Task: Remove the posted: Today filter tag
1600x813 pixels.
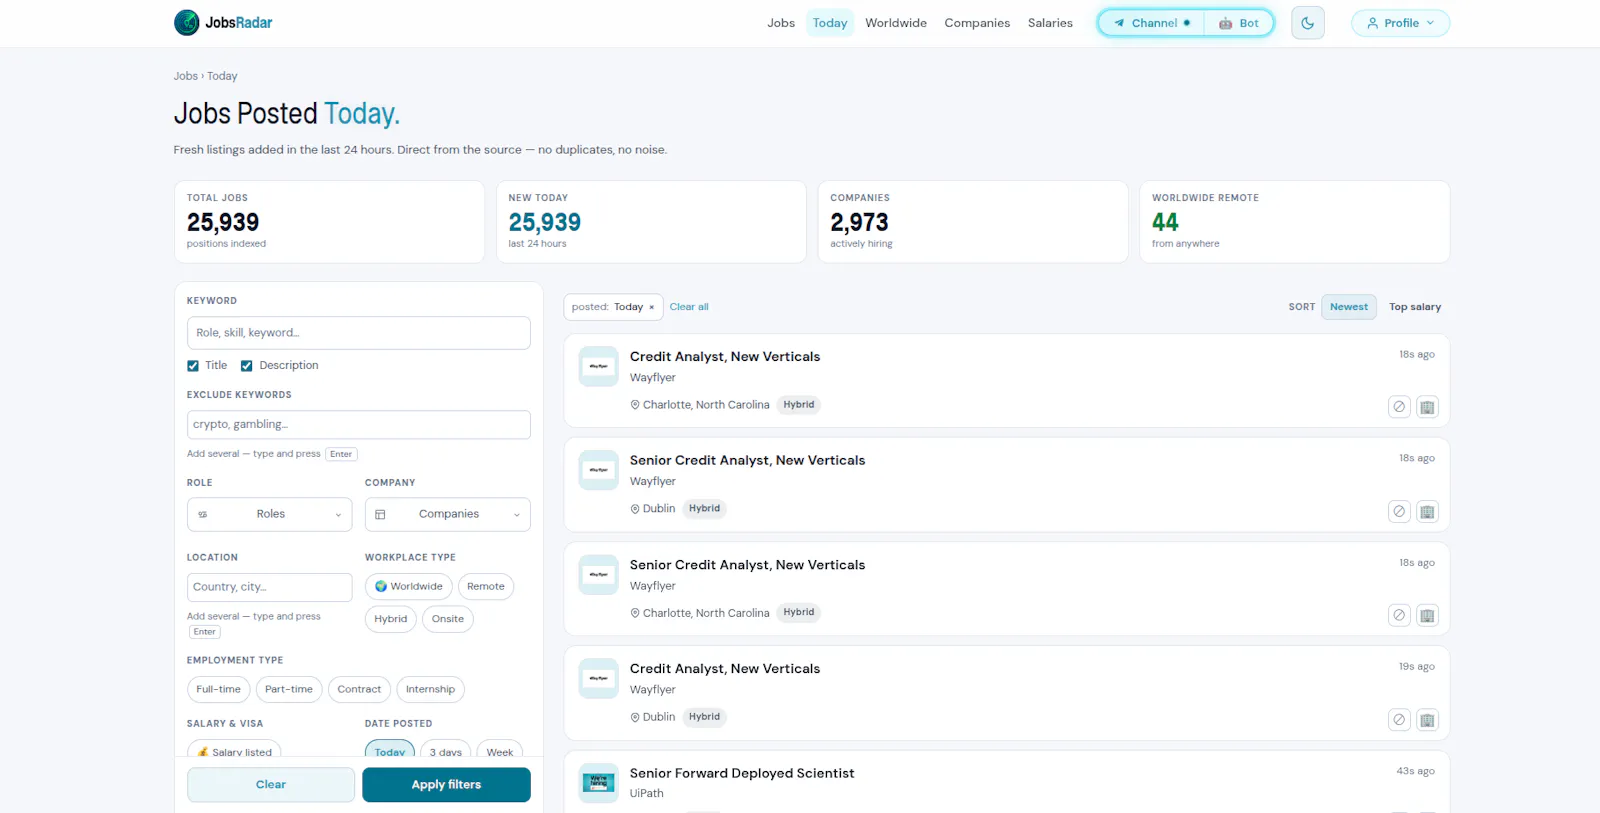Action: click(652, 307)
